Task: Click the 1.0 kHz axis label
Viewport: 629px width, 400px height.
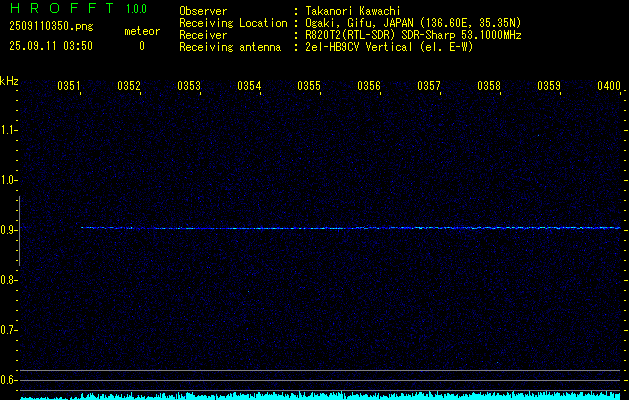Action: (8, 180)
